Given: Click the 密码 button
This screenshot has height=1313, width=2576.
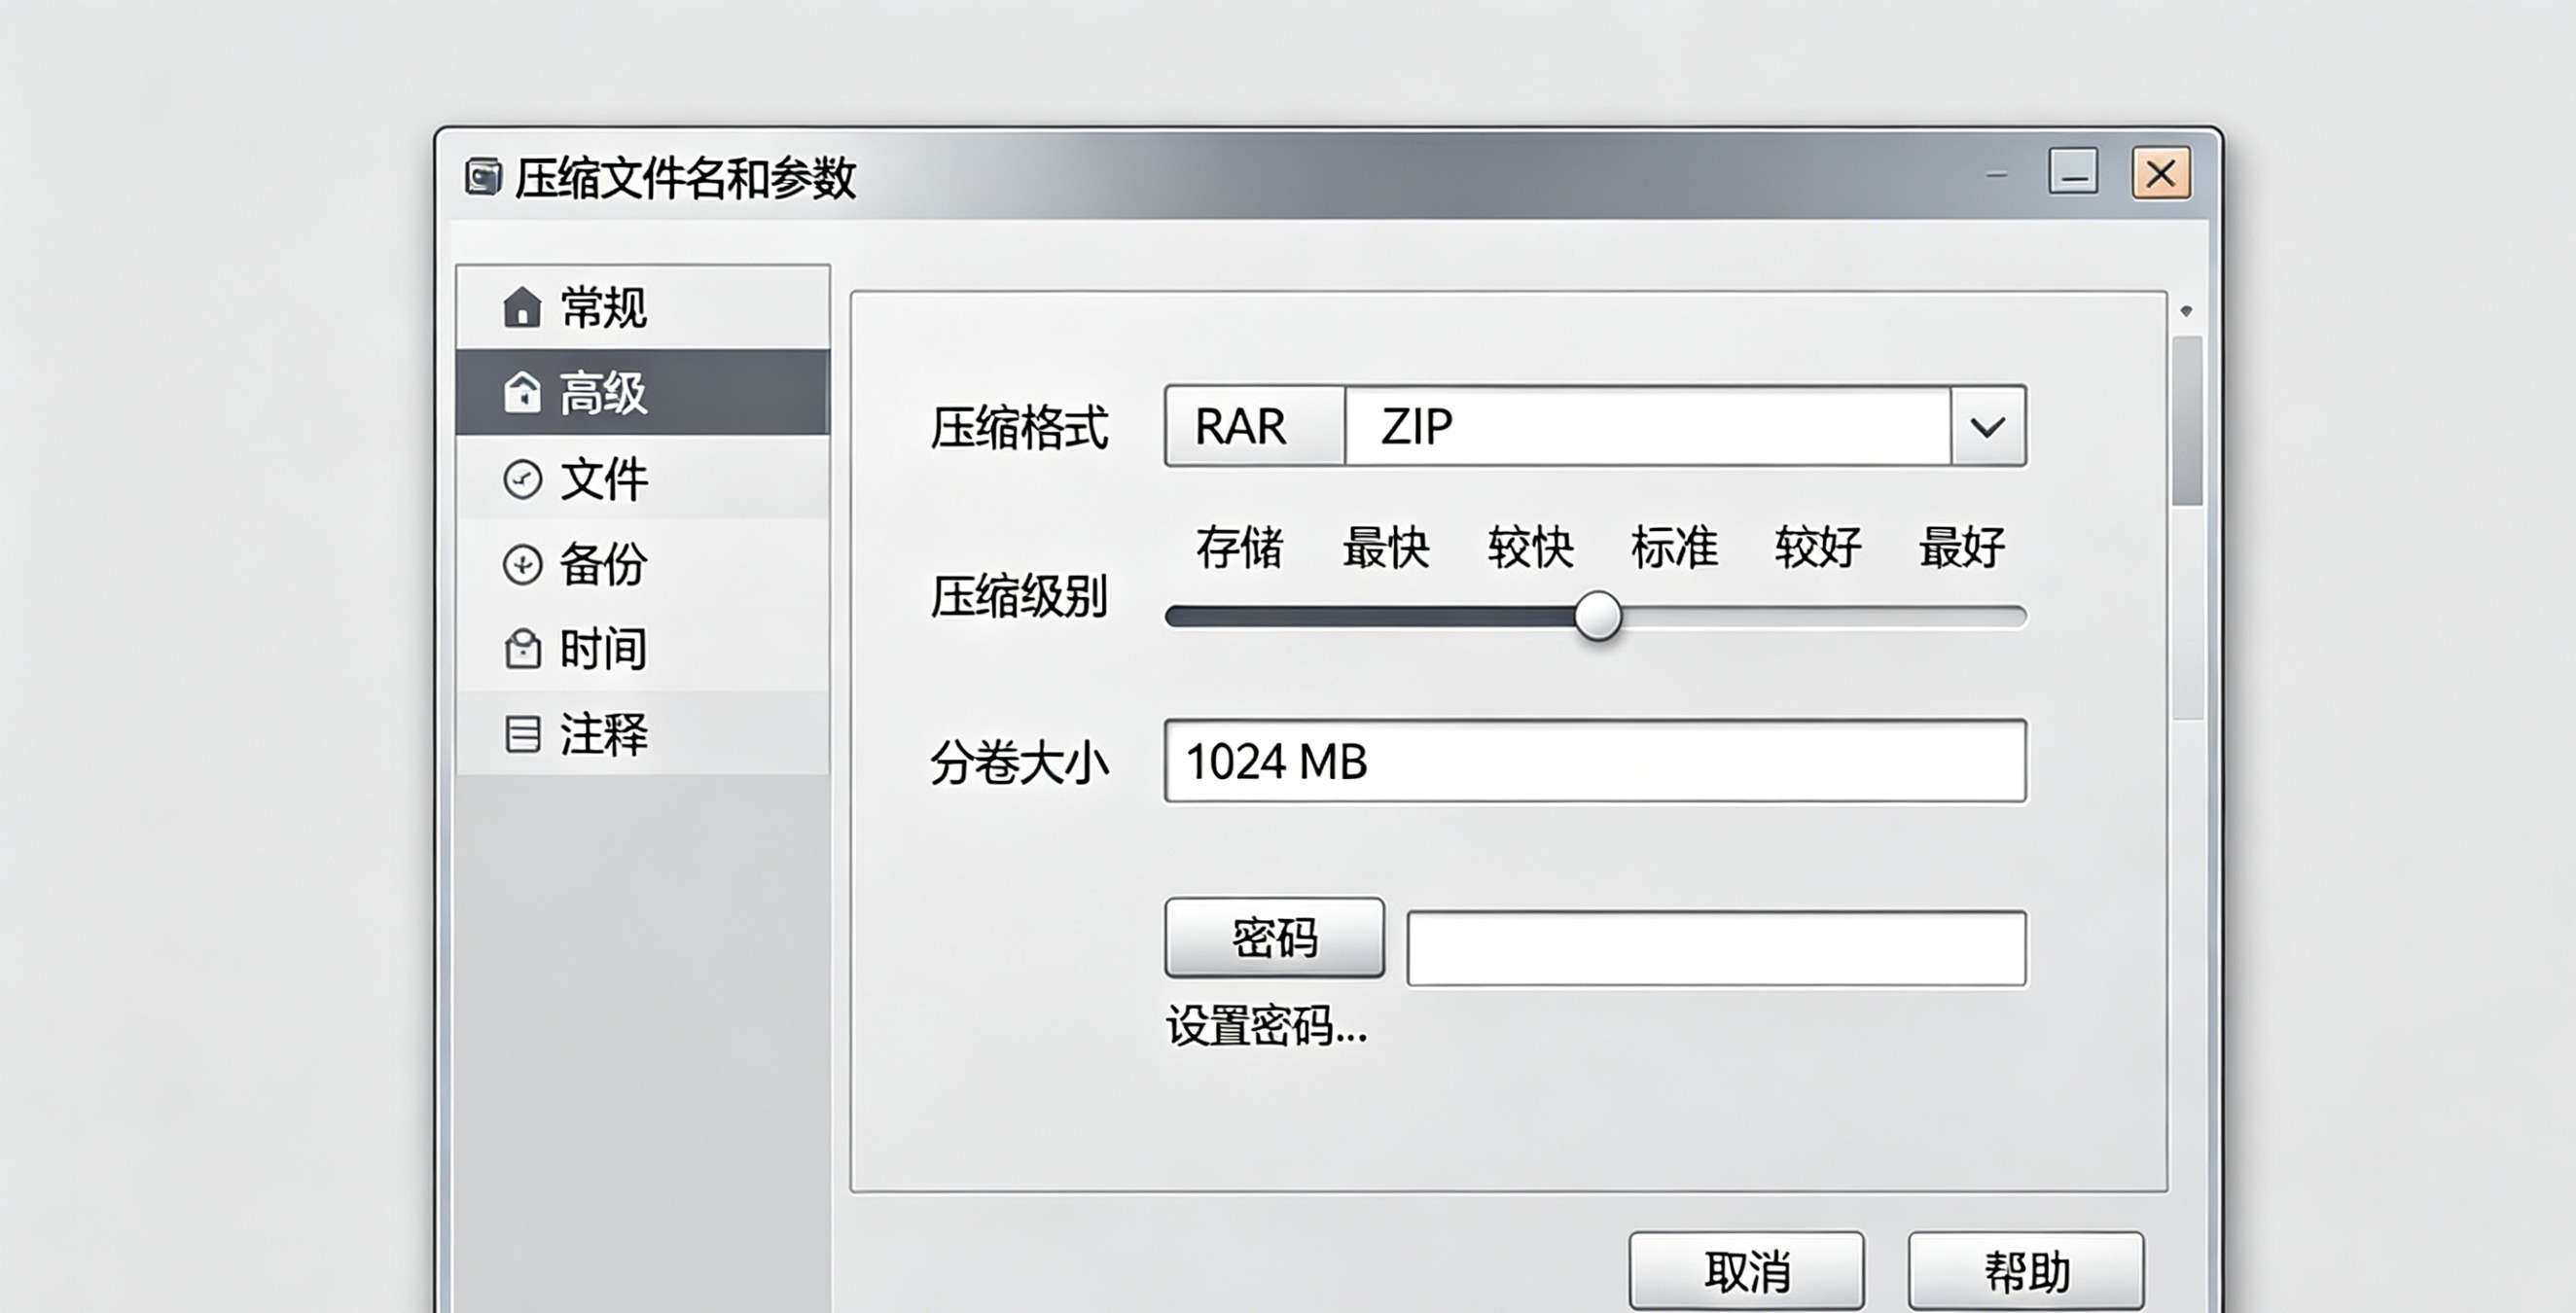Looking at the screenshot, I should pyautogui.click(x=1275, y=938).
